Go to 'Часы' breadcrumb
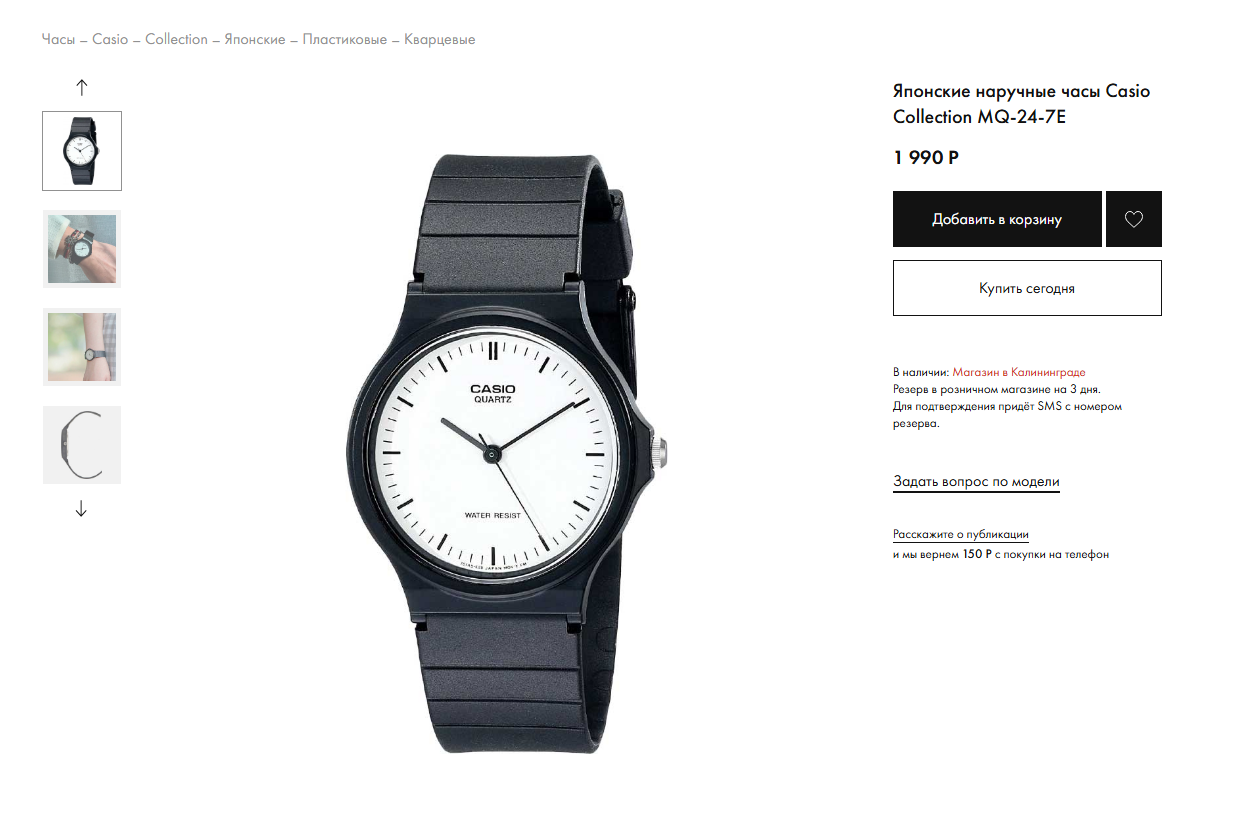Viewport: 1236px width, 828px height. click(x=58, y=40)
